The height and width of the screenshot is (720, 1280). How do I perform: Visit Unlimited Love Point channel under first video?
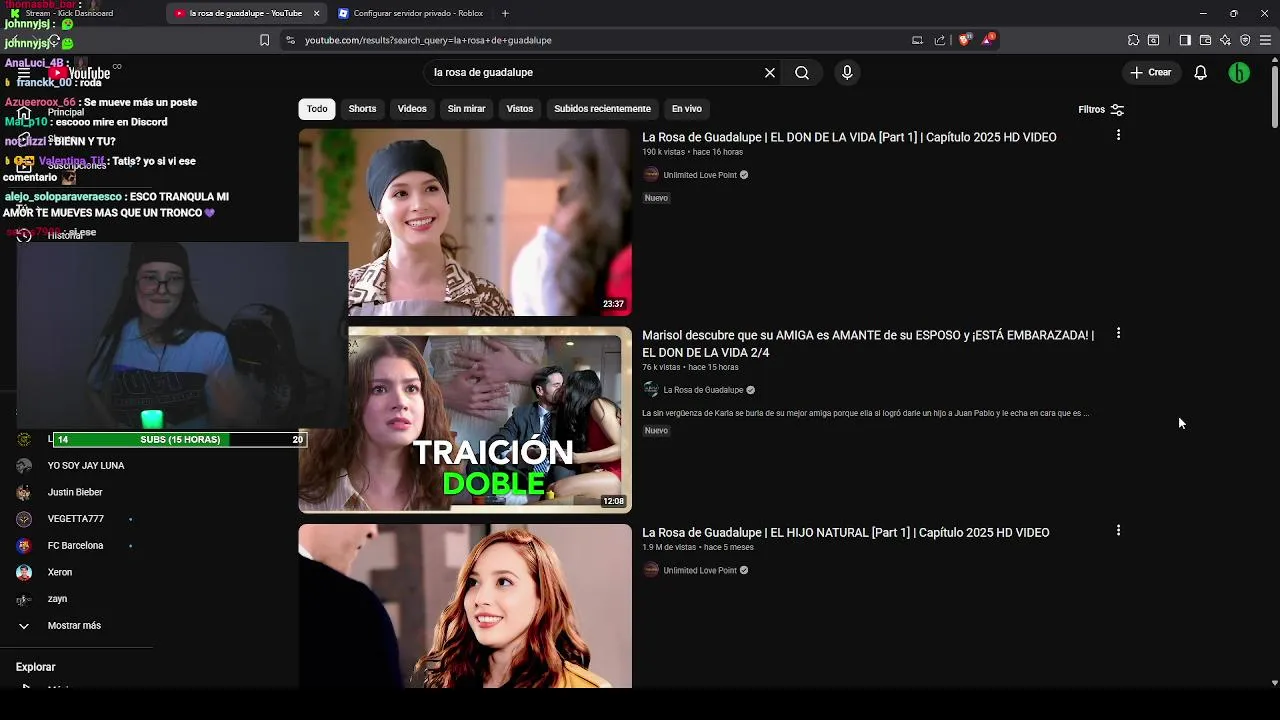(x=700, y=175)
